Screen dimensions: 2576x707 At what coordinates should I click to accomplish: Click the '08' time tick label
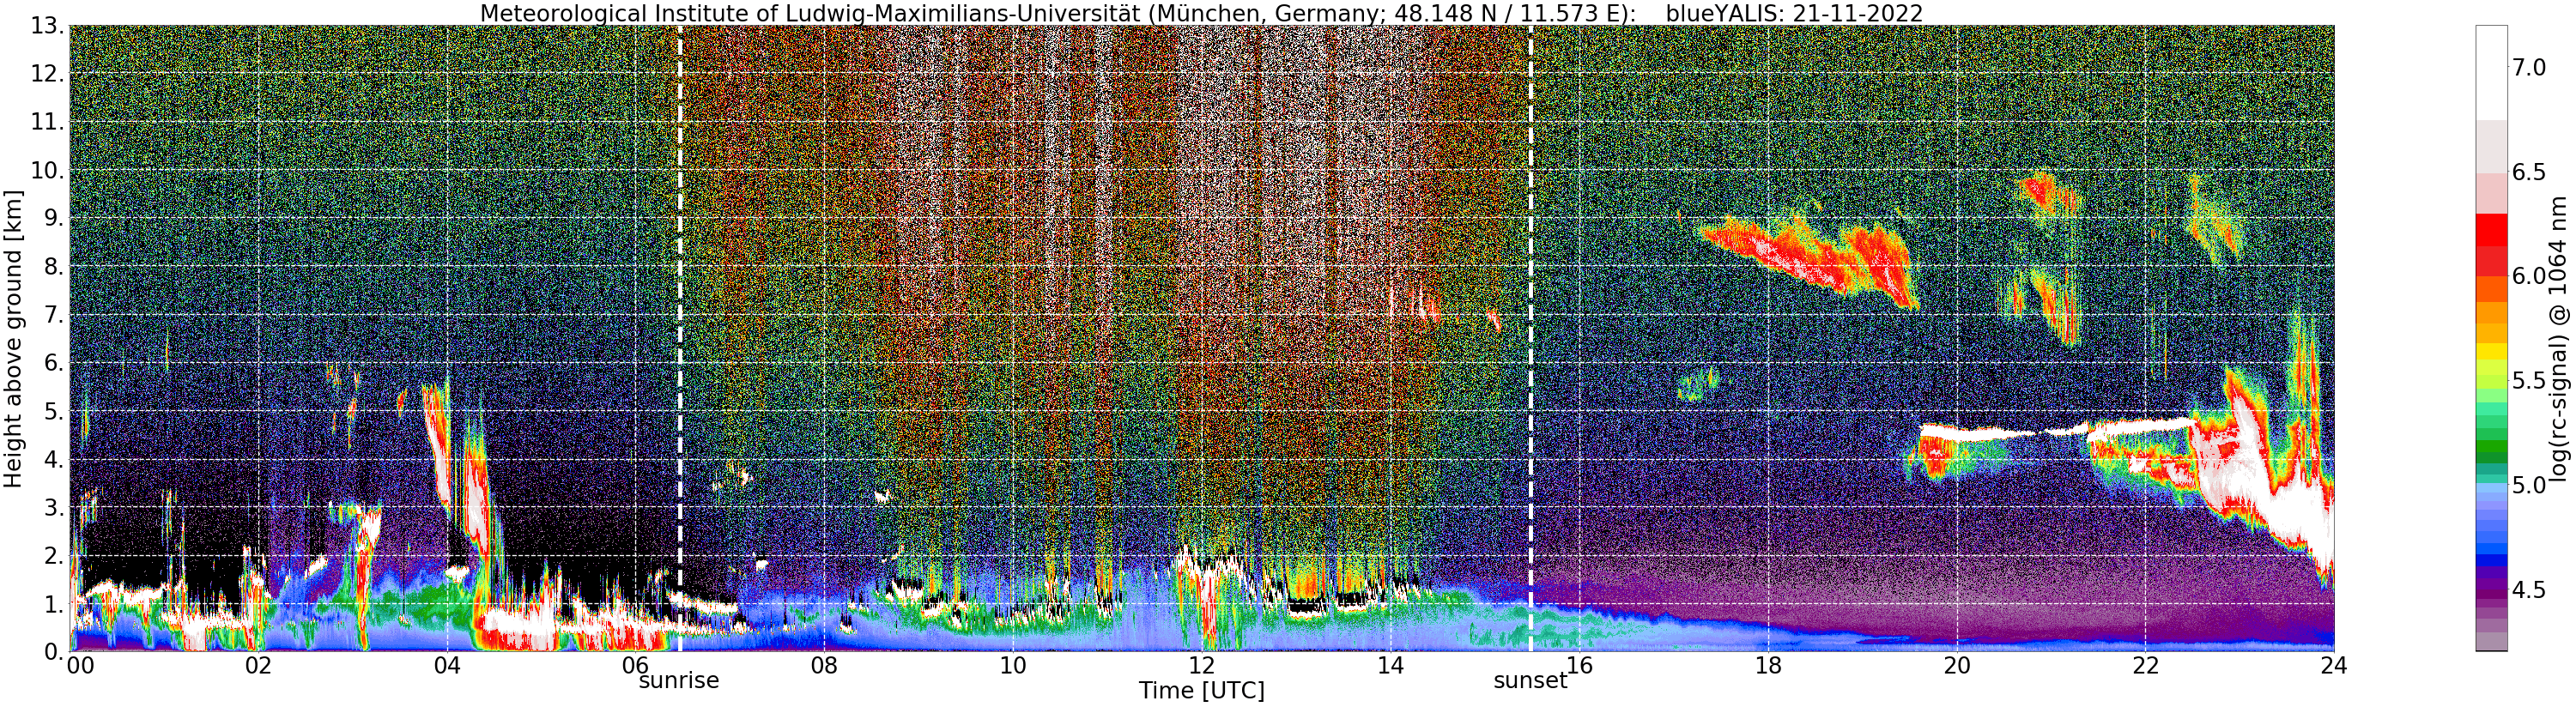click(824, 665)
